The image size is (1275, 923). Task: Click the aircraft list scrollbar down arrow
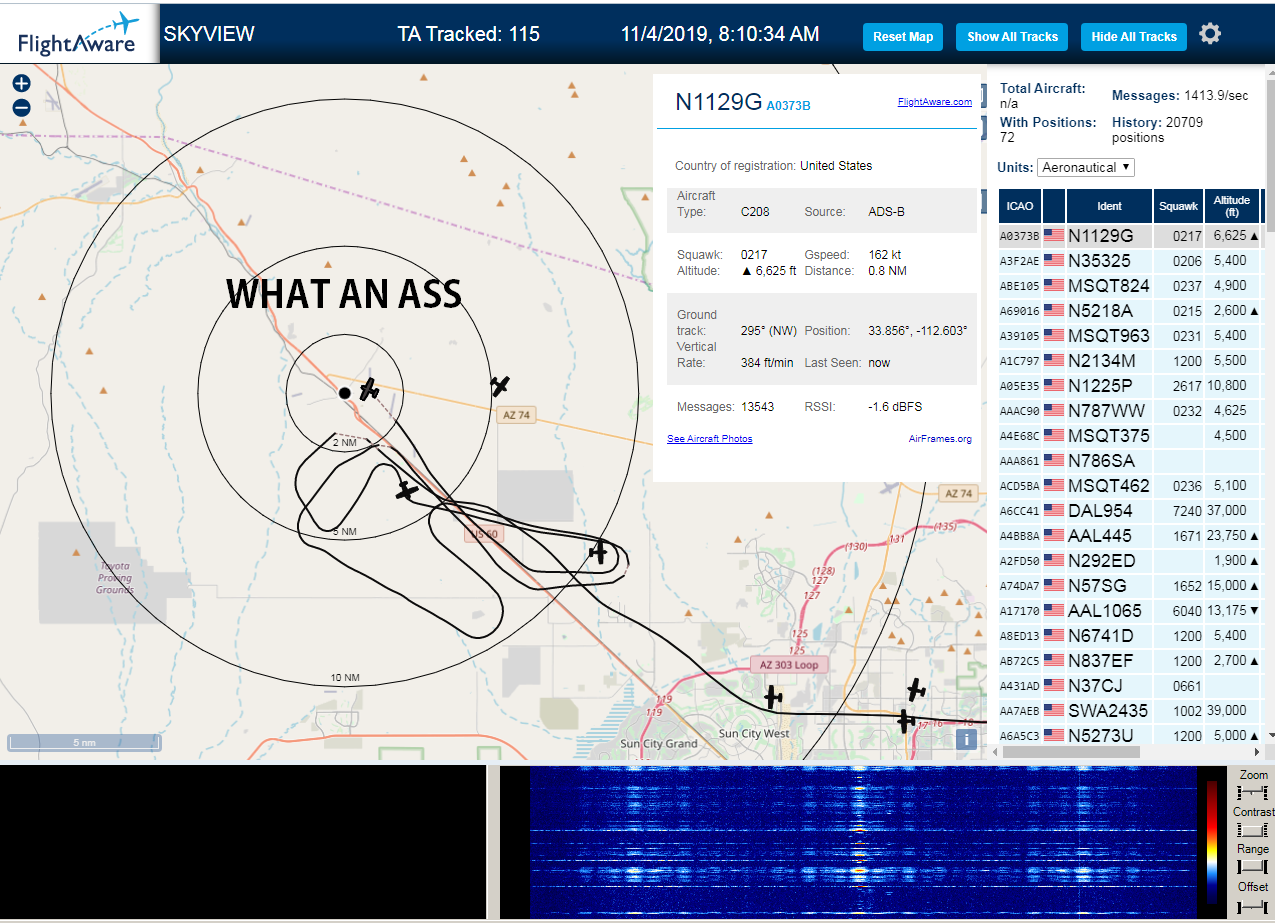1270,735
